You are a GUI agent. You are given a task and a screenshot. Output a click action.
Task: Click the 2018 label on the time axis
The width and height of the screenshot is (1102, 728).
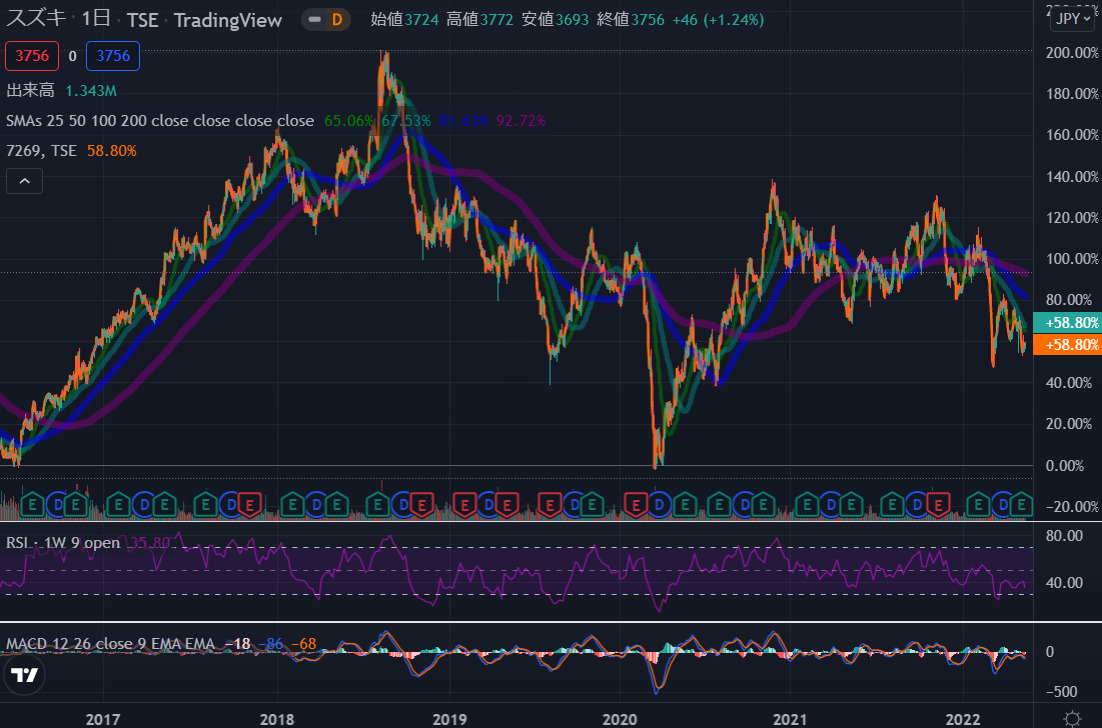click(277, 719)
